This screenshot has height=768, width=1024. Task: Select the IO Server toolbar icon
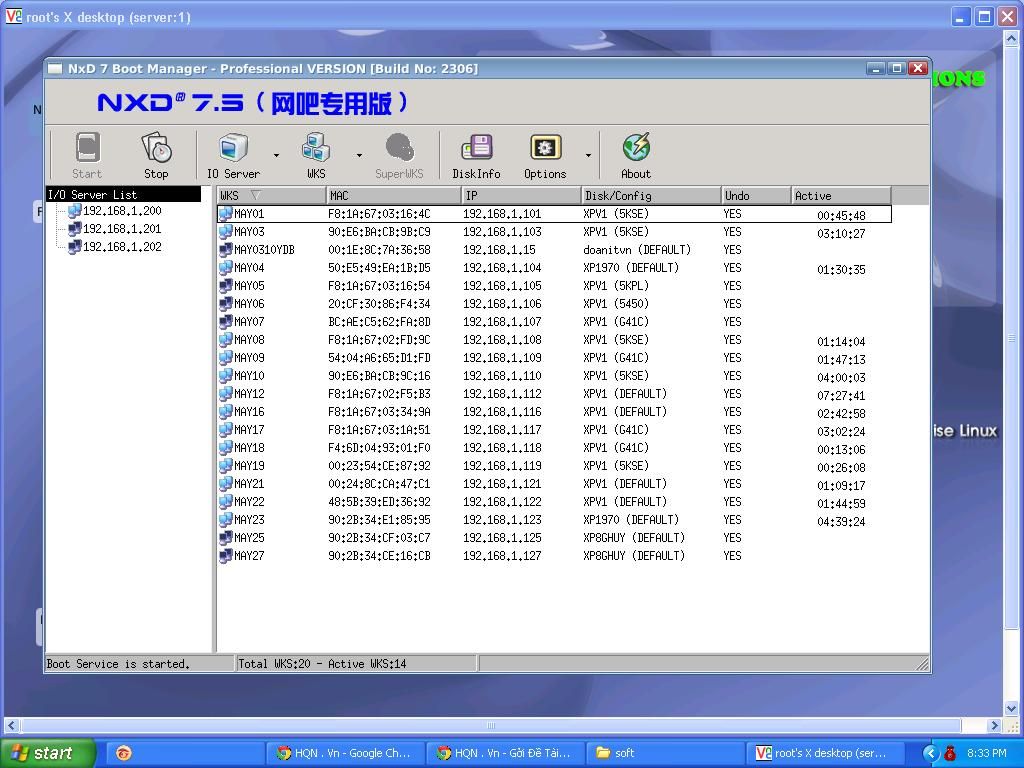point(232,150)
